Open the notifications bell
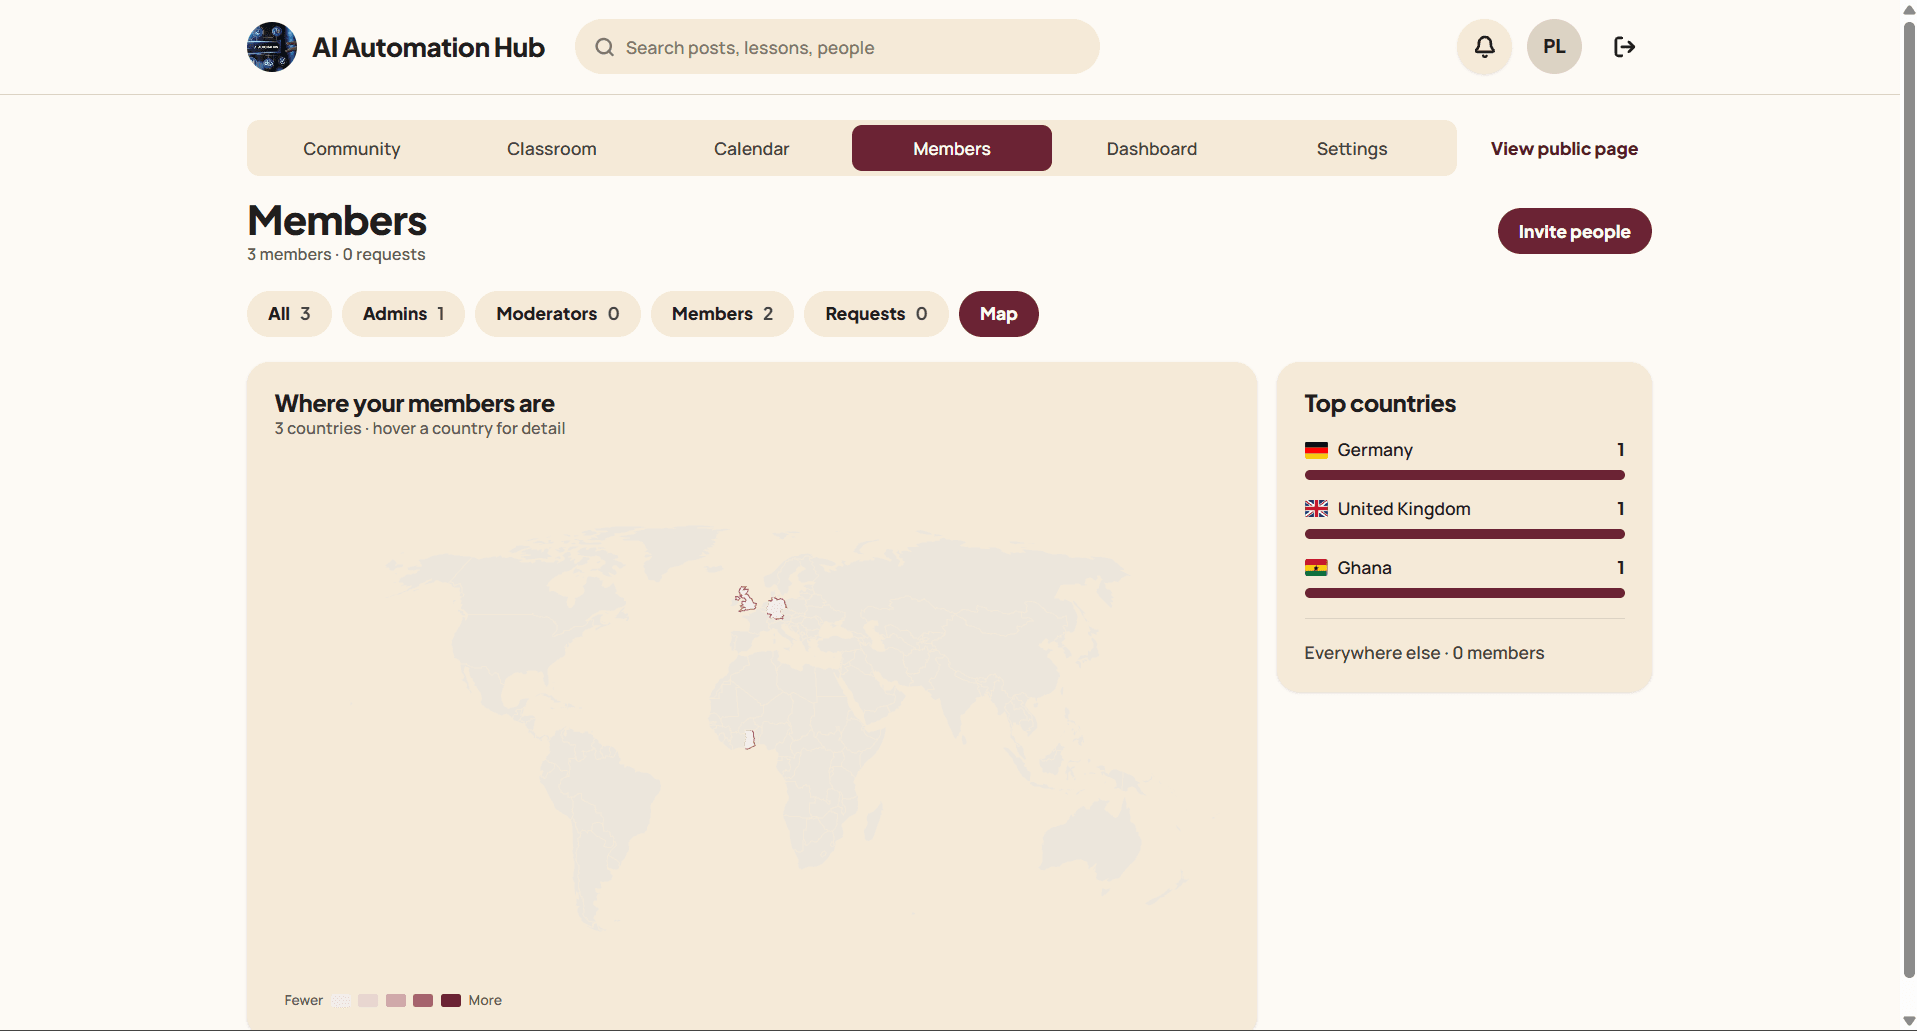This screenshot has width=1917, height=1031. coord(1484,47)
